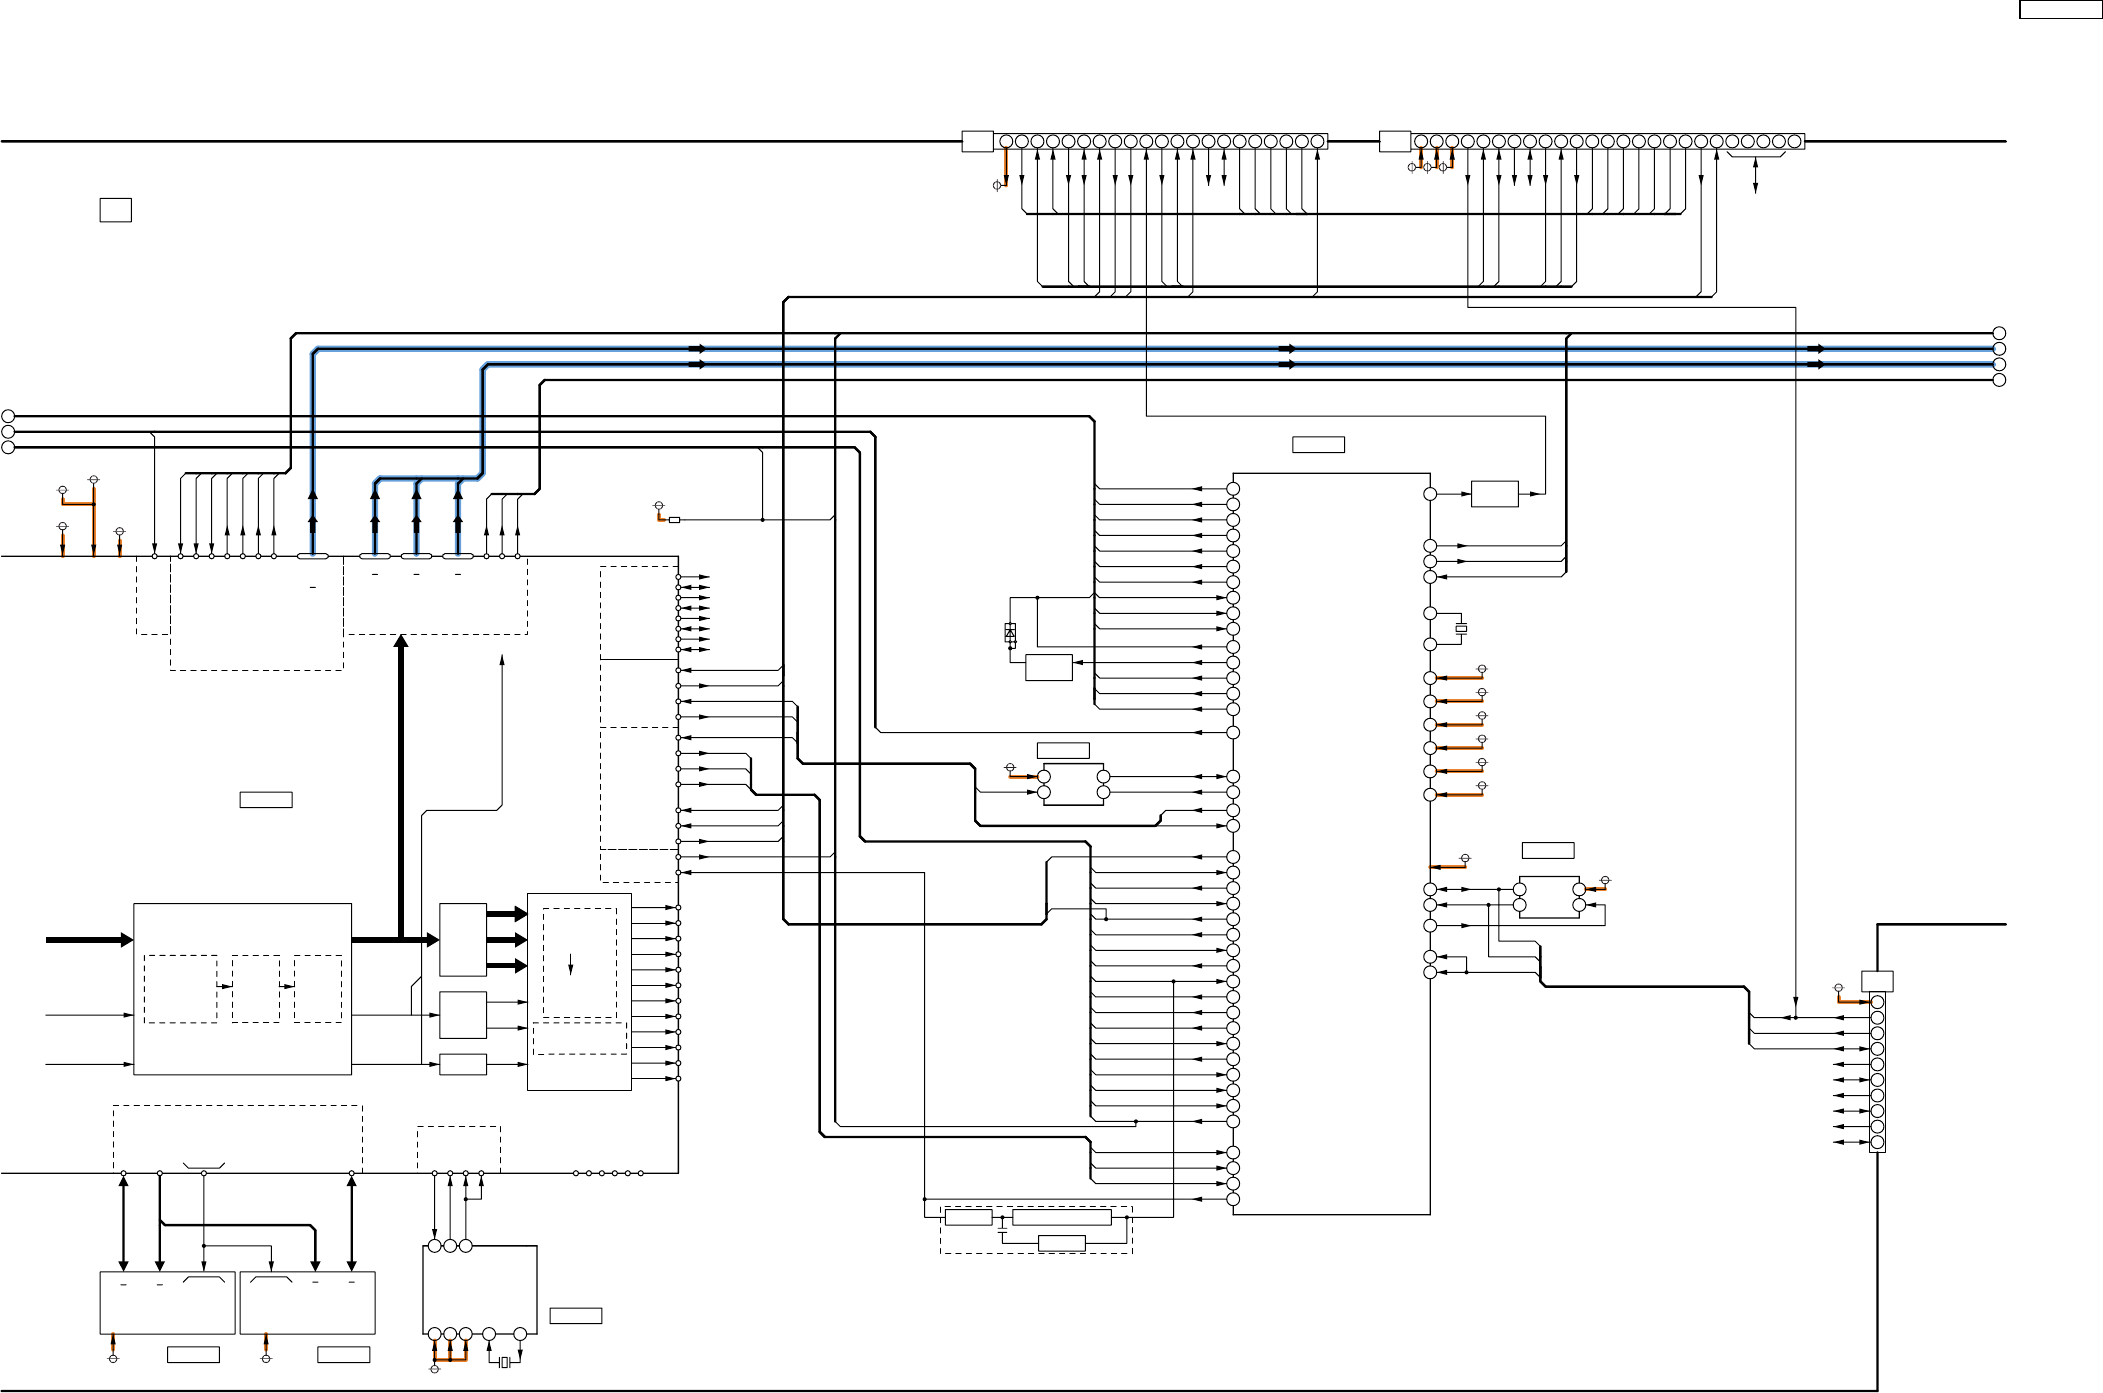
Task: Click the small resistor symbol near the orange wire
Action: tap(674, 520)
